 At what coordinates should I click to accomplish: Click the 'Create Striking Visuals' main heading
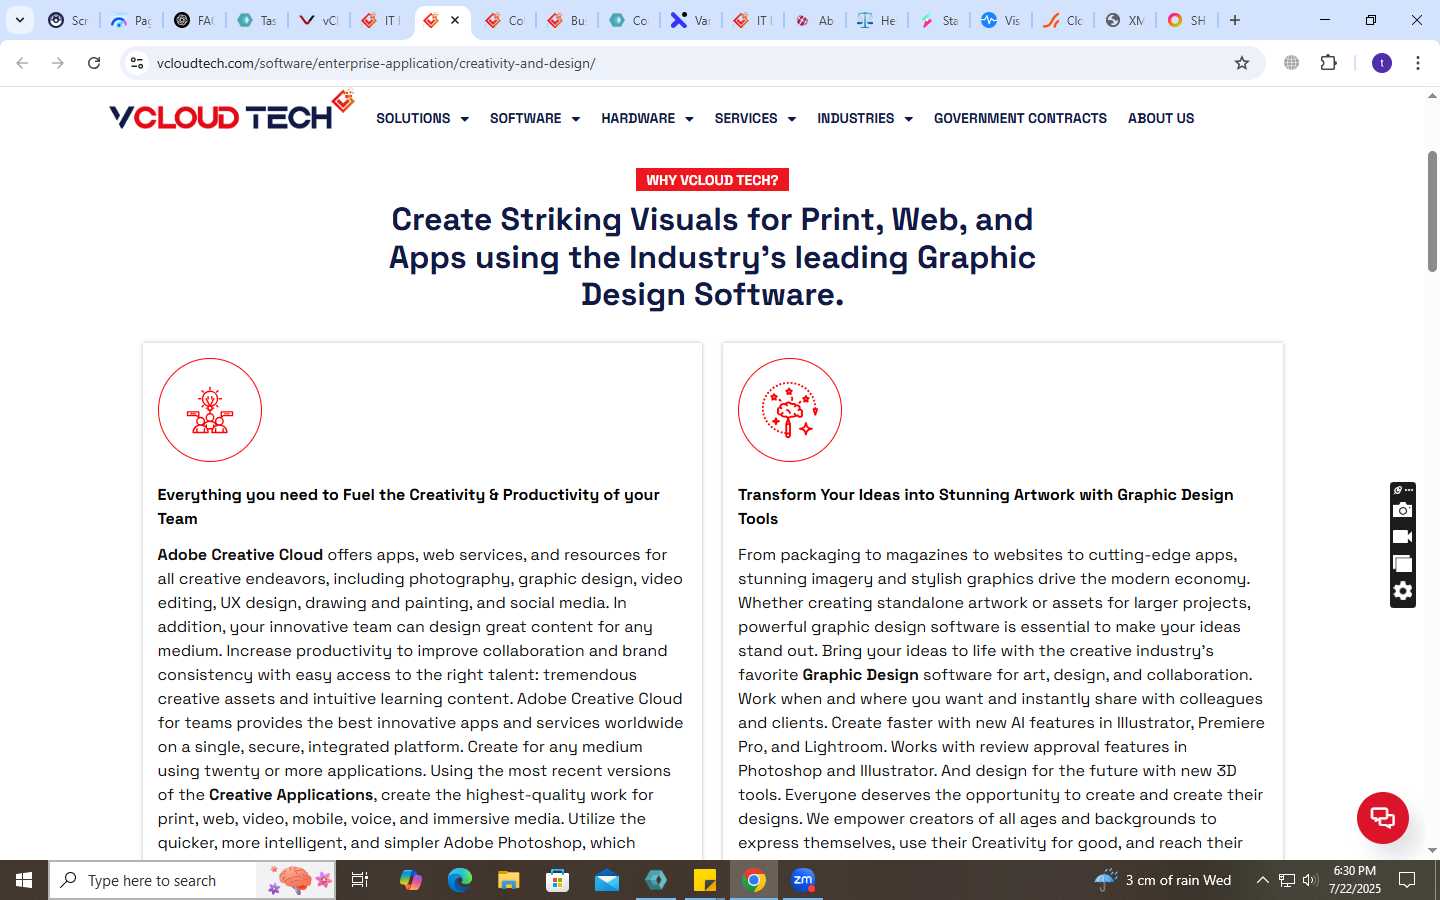(x=712, y=257)
